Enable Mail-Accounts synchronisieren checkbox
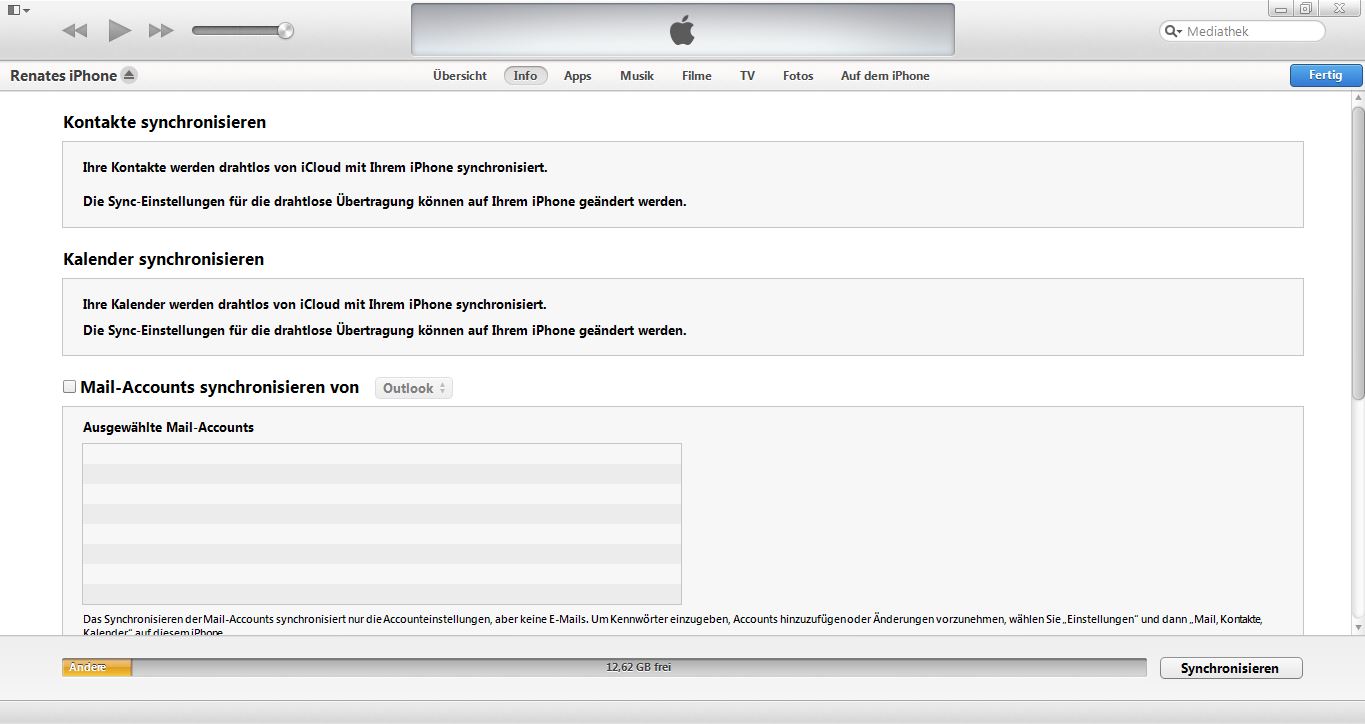Image resolution: width=1365 pixels, height=724 pixels. [x=69, y=387]
